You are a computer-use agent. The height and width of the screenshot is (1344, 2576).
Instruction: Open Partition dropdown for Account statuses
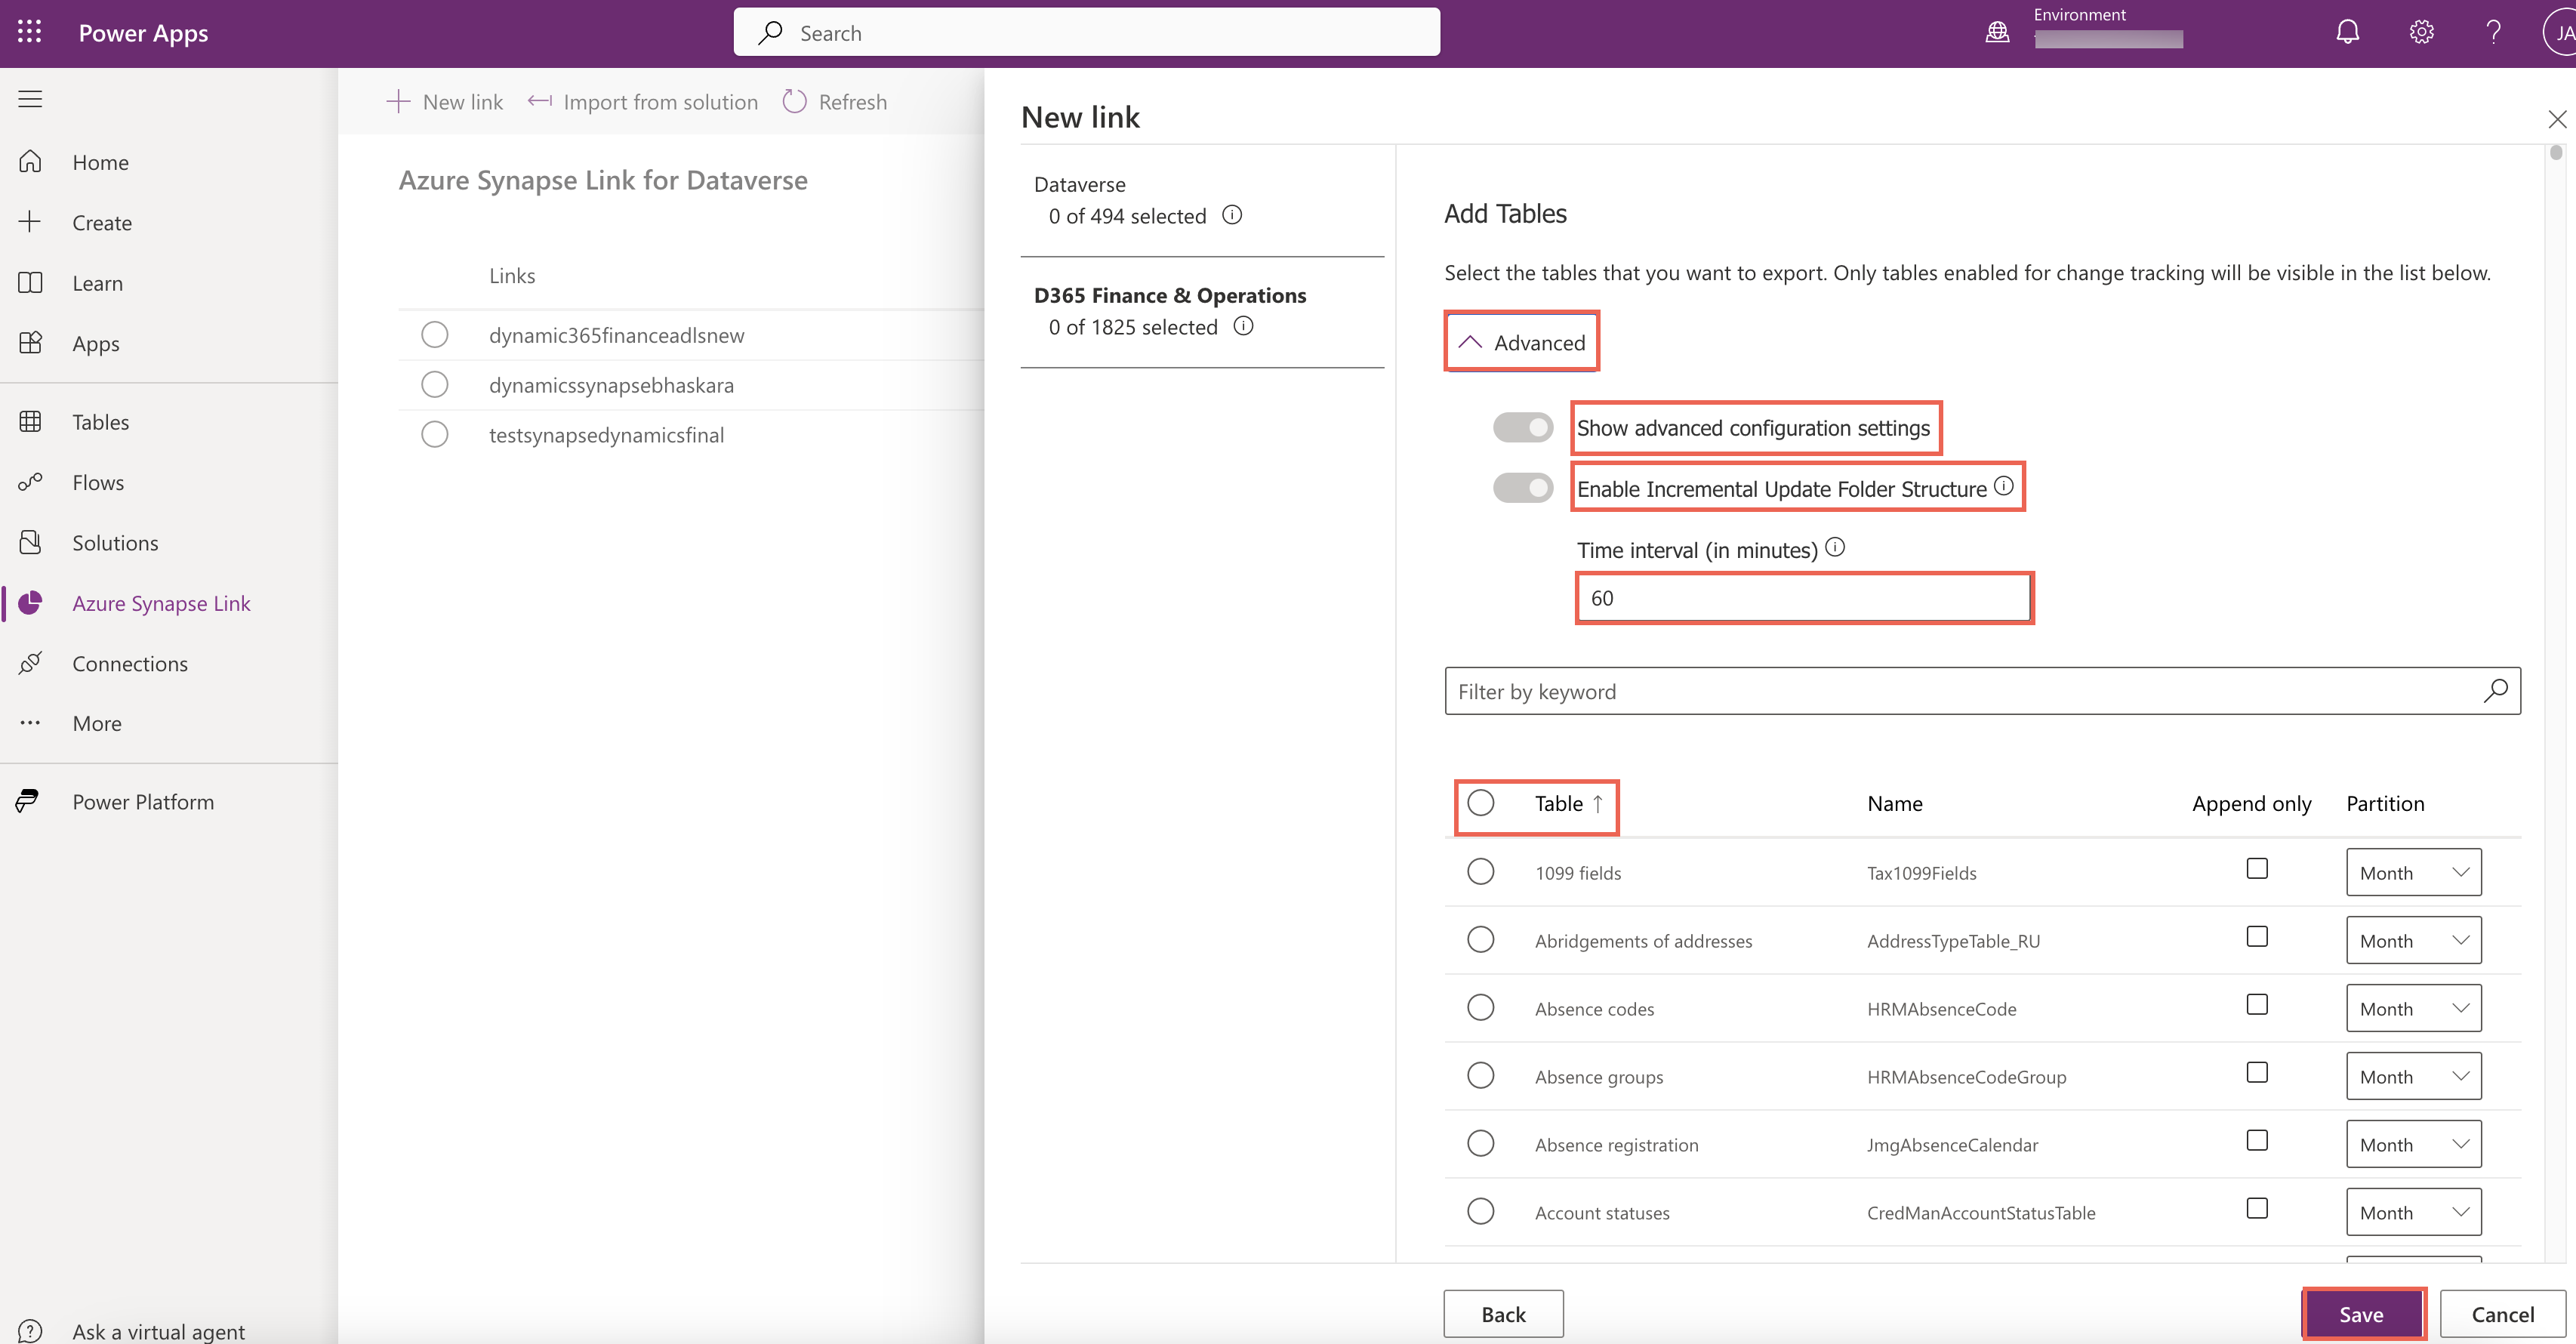tap(2413, 1212)
